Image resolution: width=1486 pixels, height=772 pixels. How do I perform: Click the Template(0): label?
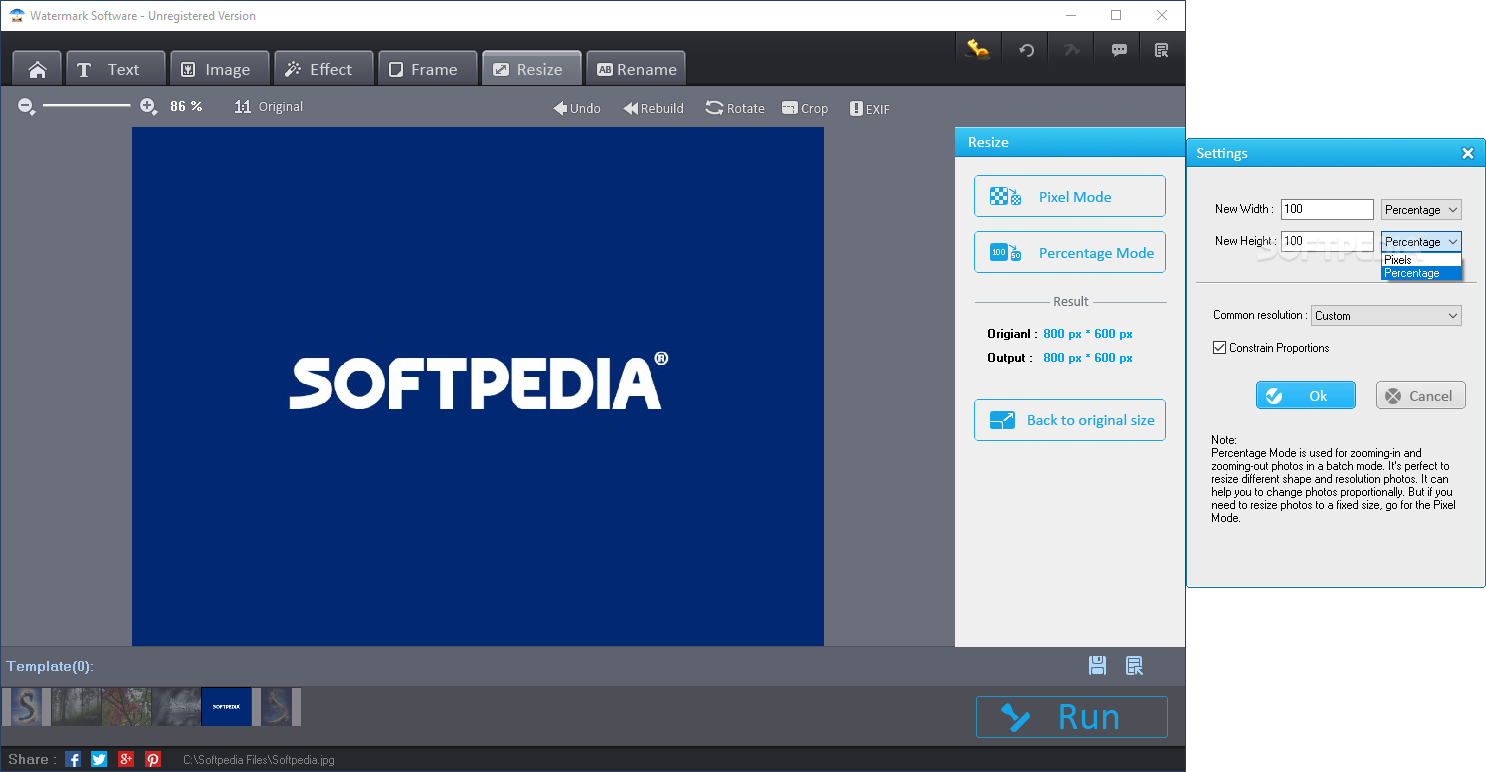pyautogui.click(x=50, y=666)
